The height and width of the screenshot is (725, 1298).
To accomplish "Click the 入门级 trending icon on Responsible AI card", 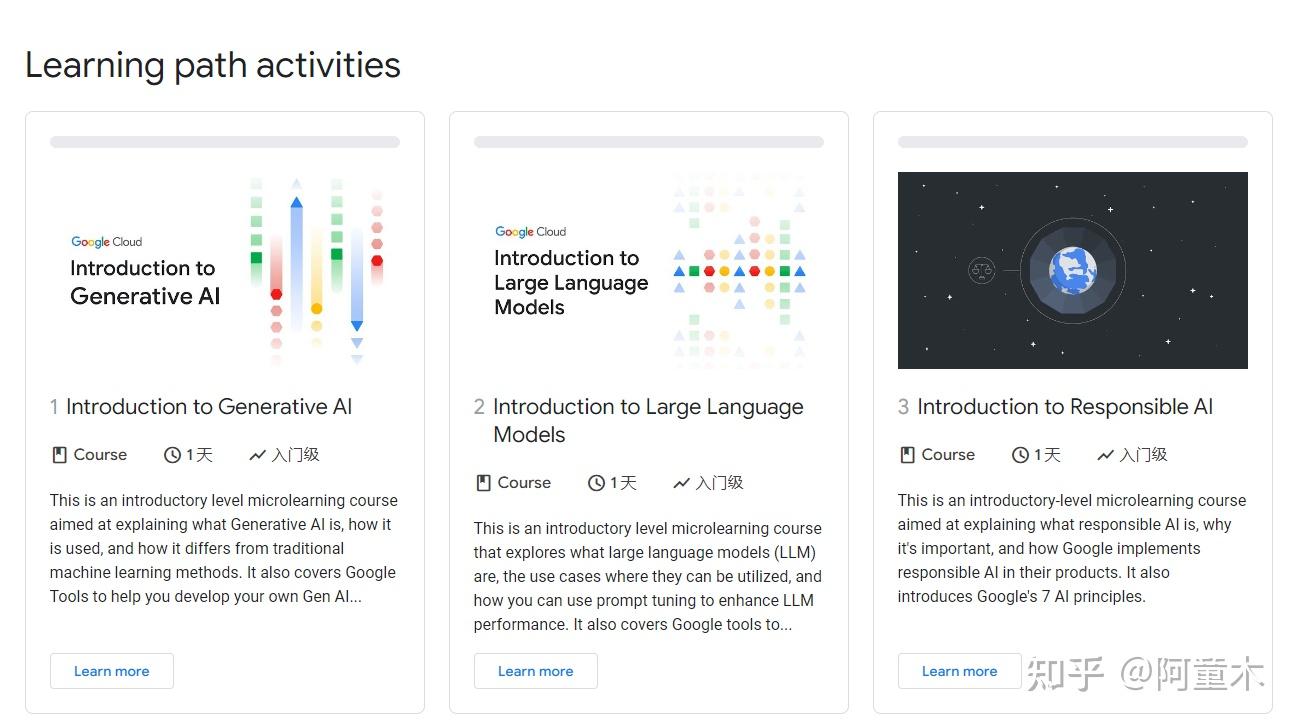I will 1105,454.
